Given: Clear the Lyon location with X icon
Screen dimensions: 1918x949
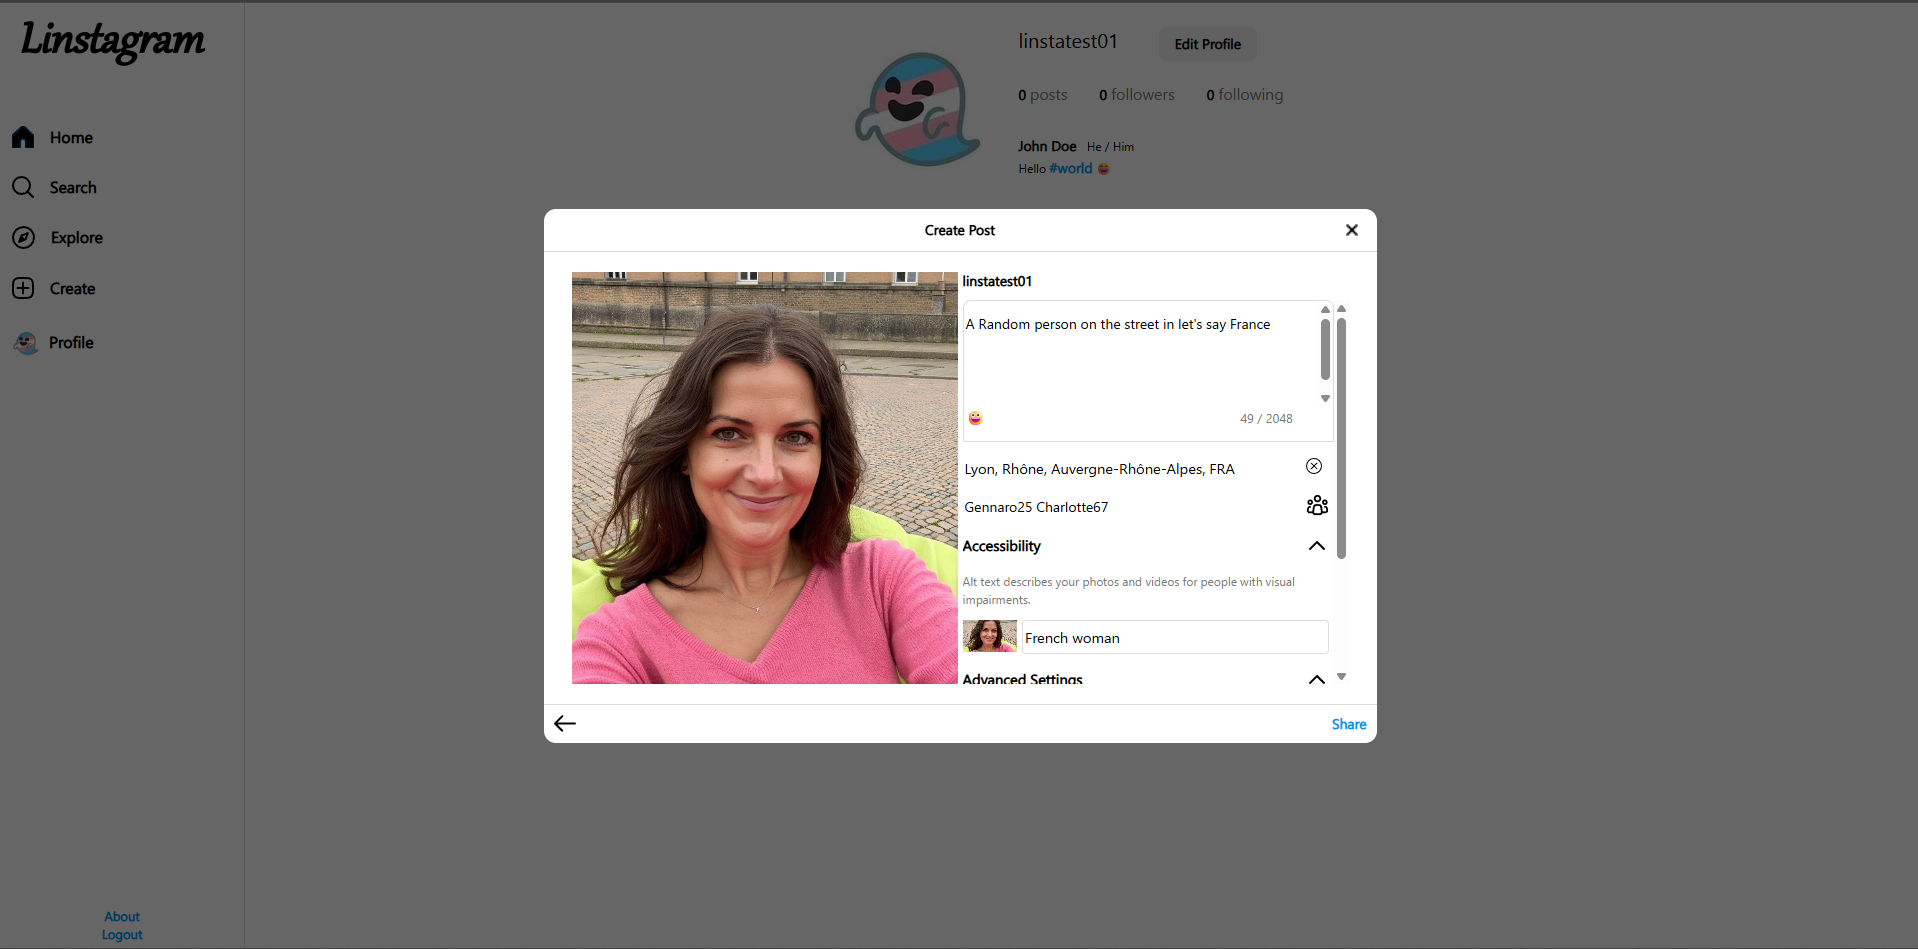Looking at the screenshot, I should (x=1313, y=466).
